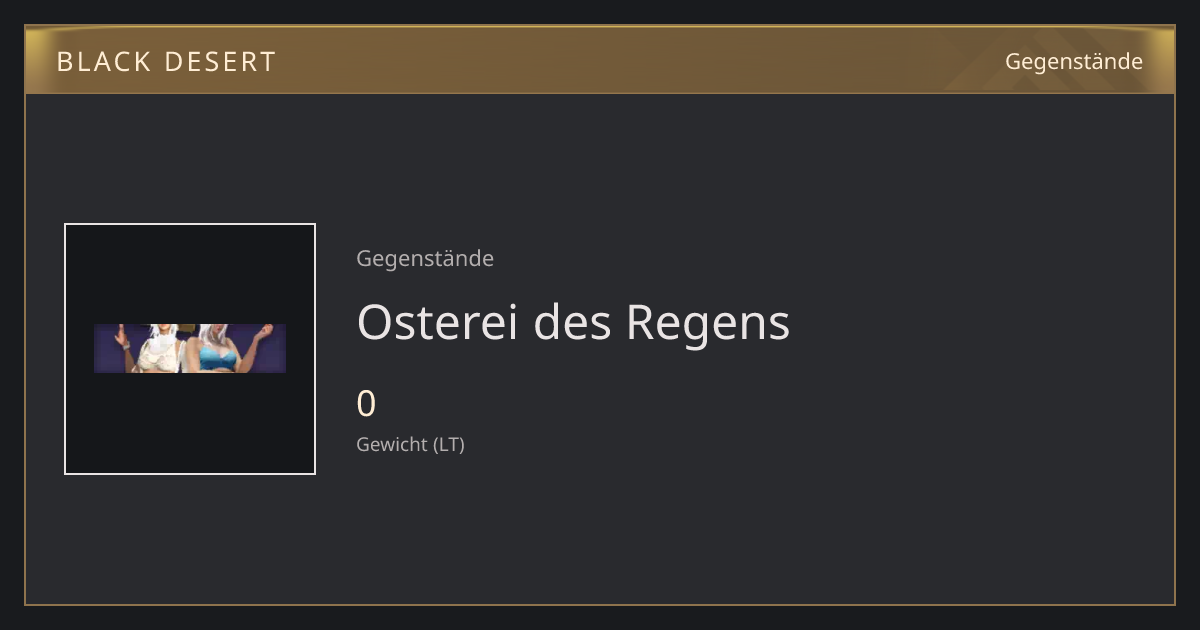Image resolution: width=1200 pixels, height=630 pixels.
Task: Click the Gewicht (LT) label
Action: coord(411,445)
